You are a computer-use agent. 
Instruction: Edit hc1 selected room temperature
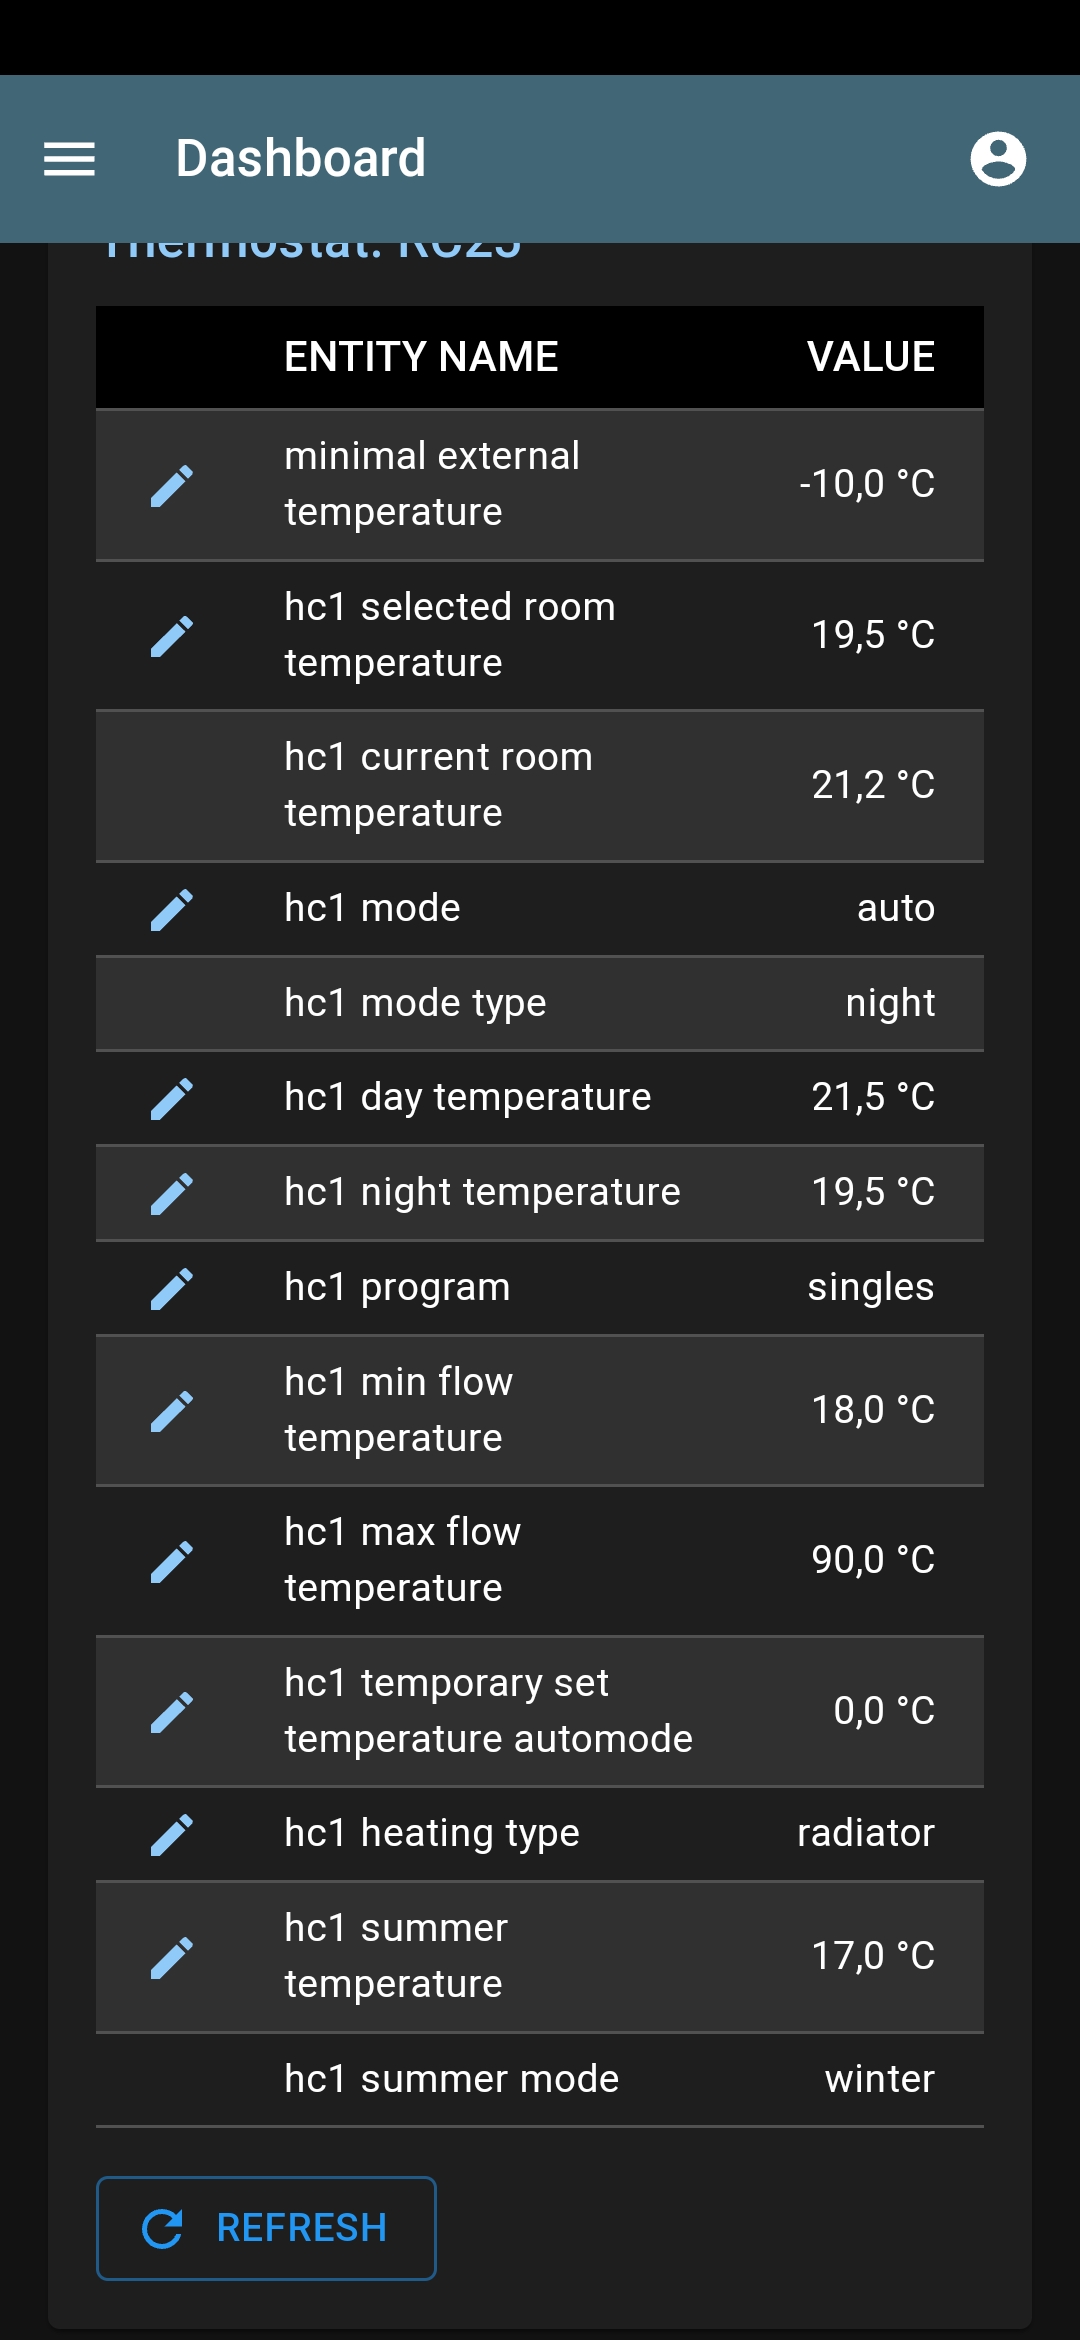tap(172, 634)
